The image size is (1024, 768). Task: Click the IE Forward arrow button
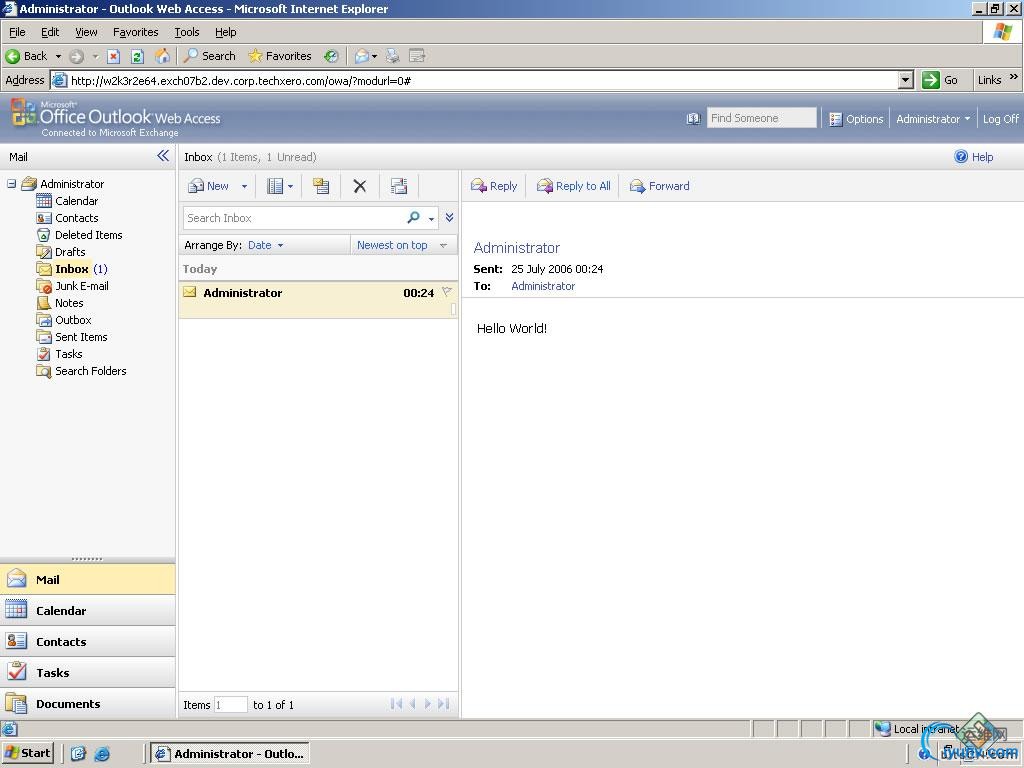[x=76, y=56]
